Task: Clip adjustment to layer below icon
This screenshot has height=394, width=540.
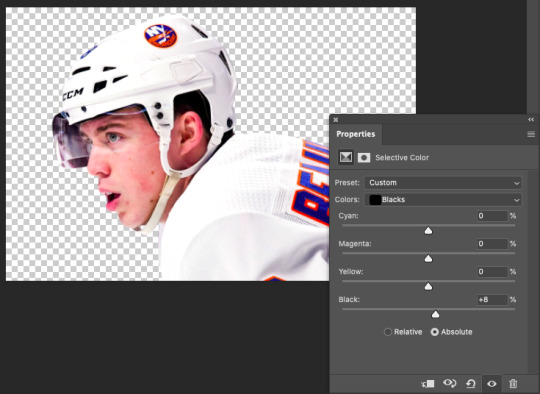Action: tap(428, 383)
